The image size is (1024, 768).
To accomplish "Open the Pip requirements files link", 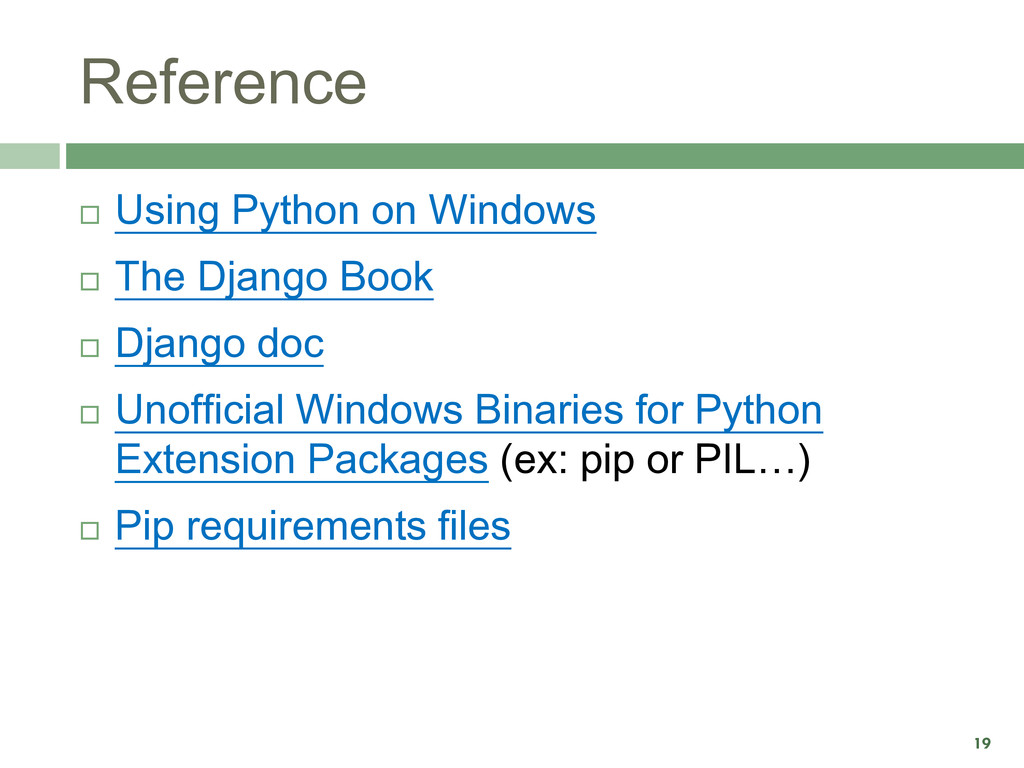I will click(x=313, y=527).
